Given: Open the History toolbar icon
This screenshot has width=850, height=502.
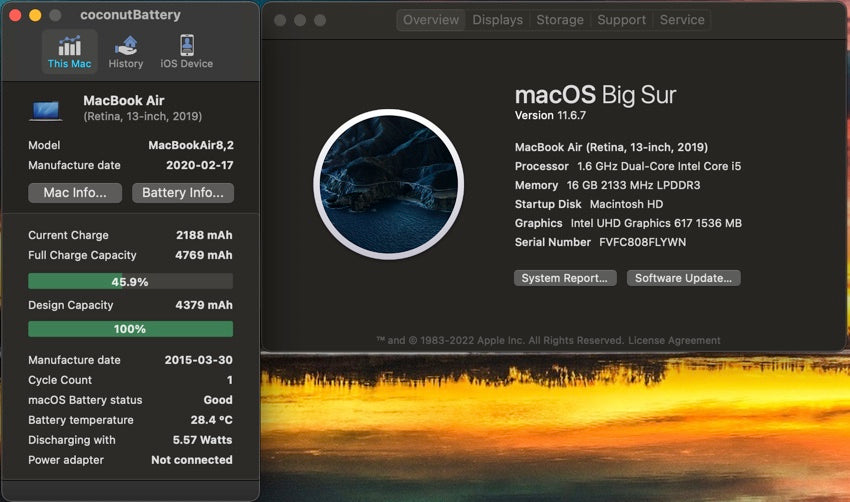Looking at the screenshot, I should coord(126,52).
